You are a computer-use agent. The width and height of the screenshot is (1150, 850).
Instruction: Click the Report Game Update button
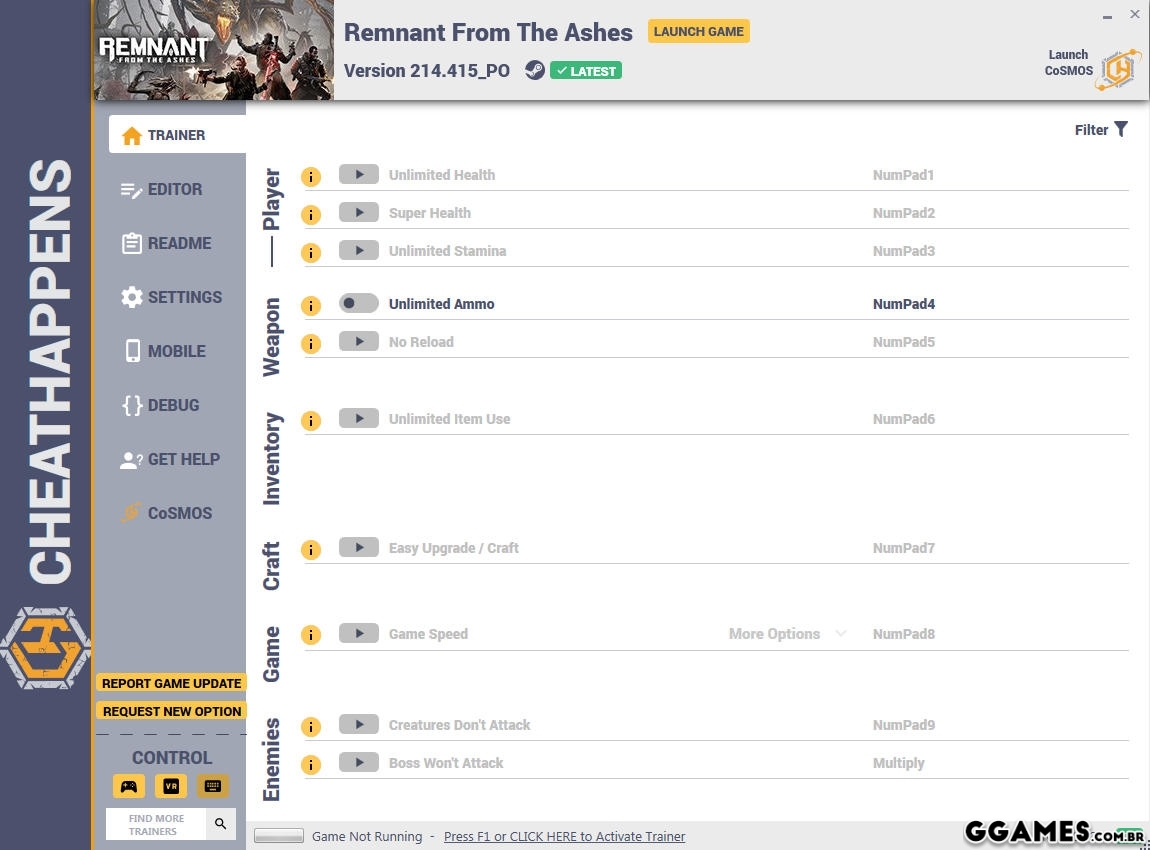tap(171, 683)
